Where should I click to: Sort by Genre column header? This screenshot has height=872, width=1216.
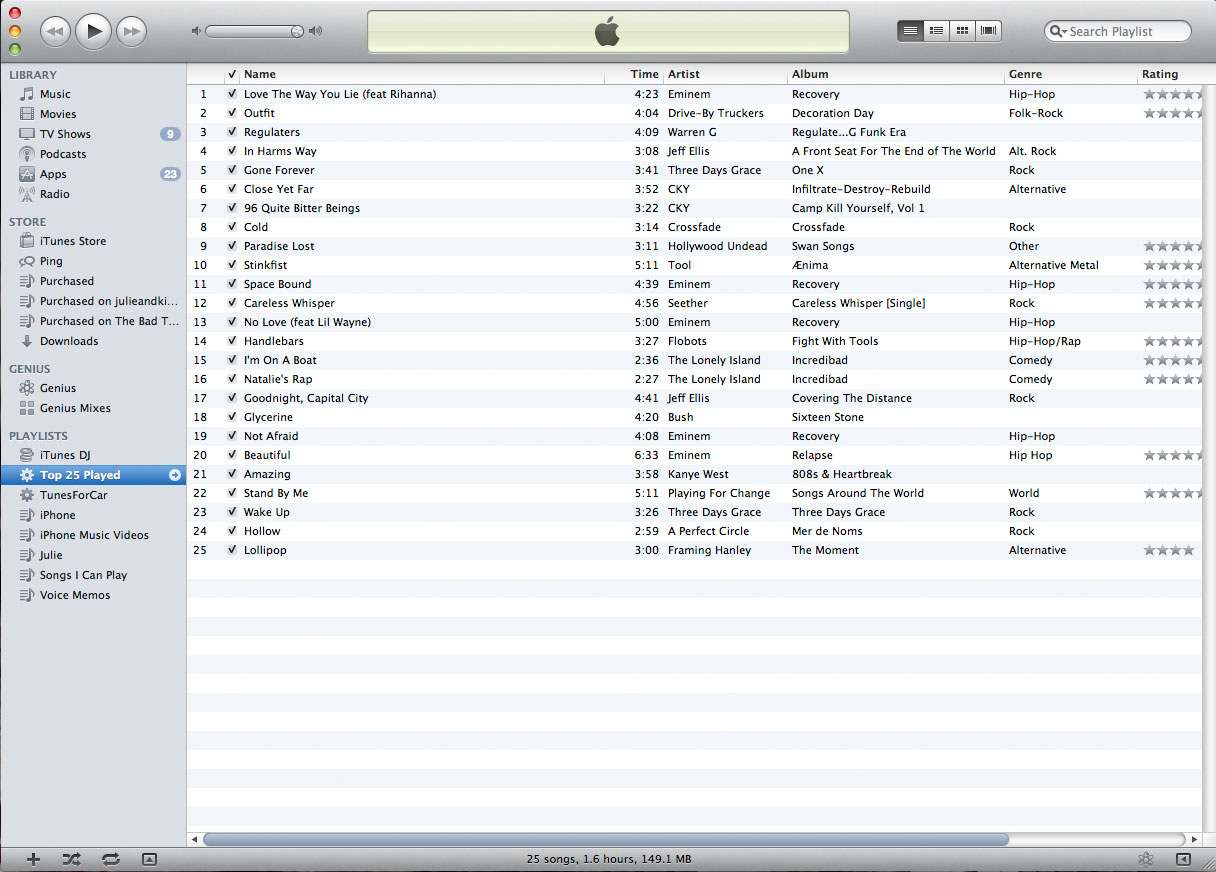point(1071,74)
